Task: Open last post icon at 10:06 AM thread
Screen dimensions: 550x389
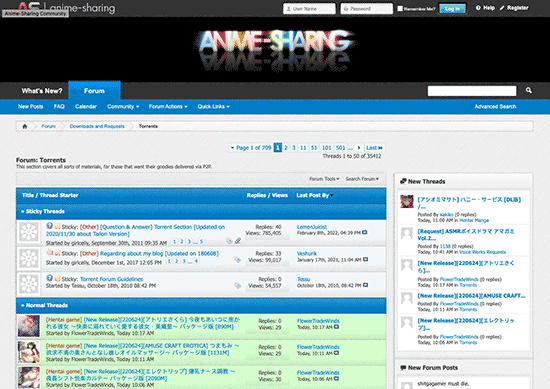Action: click(x=336, y=379)
